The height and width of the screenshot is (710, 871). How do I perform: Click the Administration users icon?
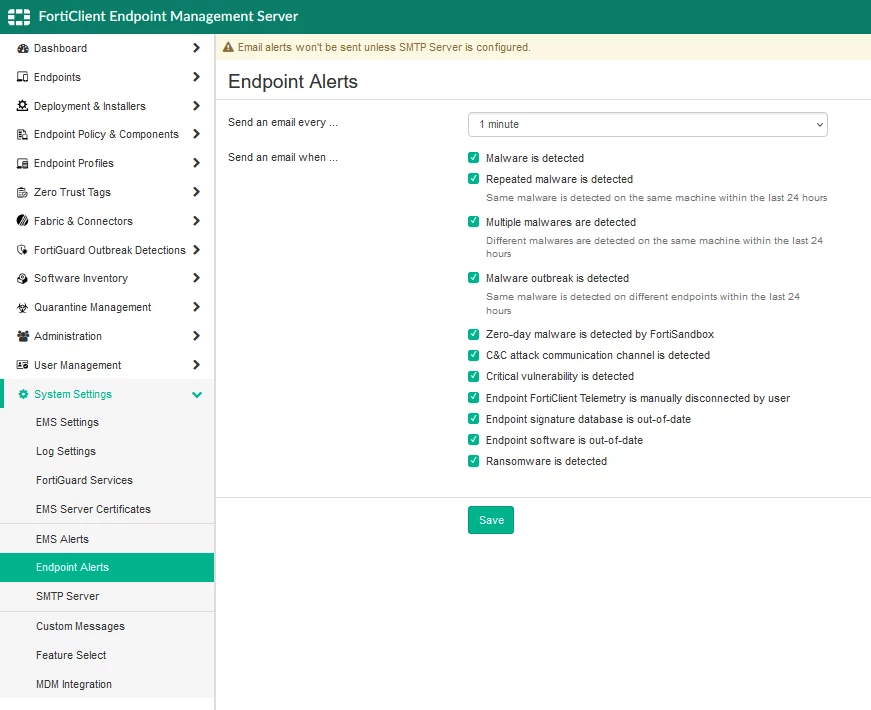coord(22,336)
